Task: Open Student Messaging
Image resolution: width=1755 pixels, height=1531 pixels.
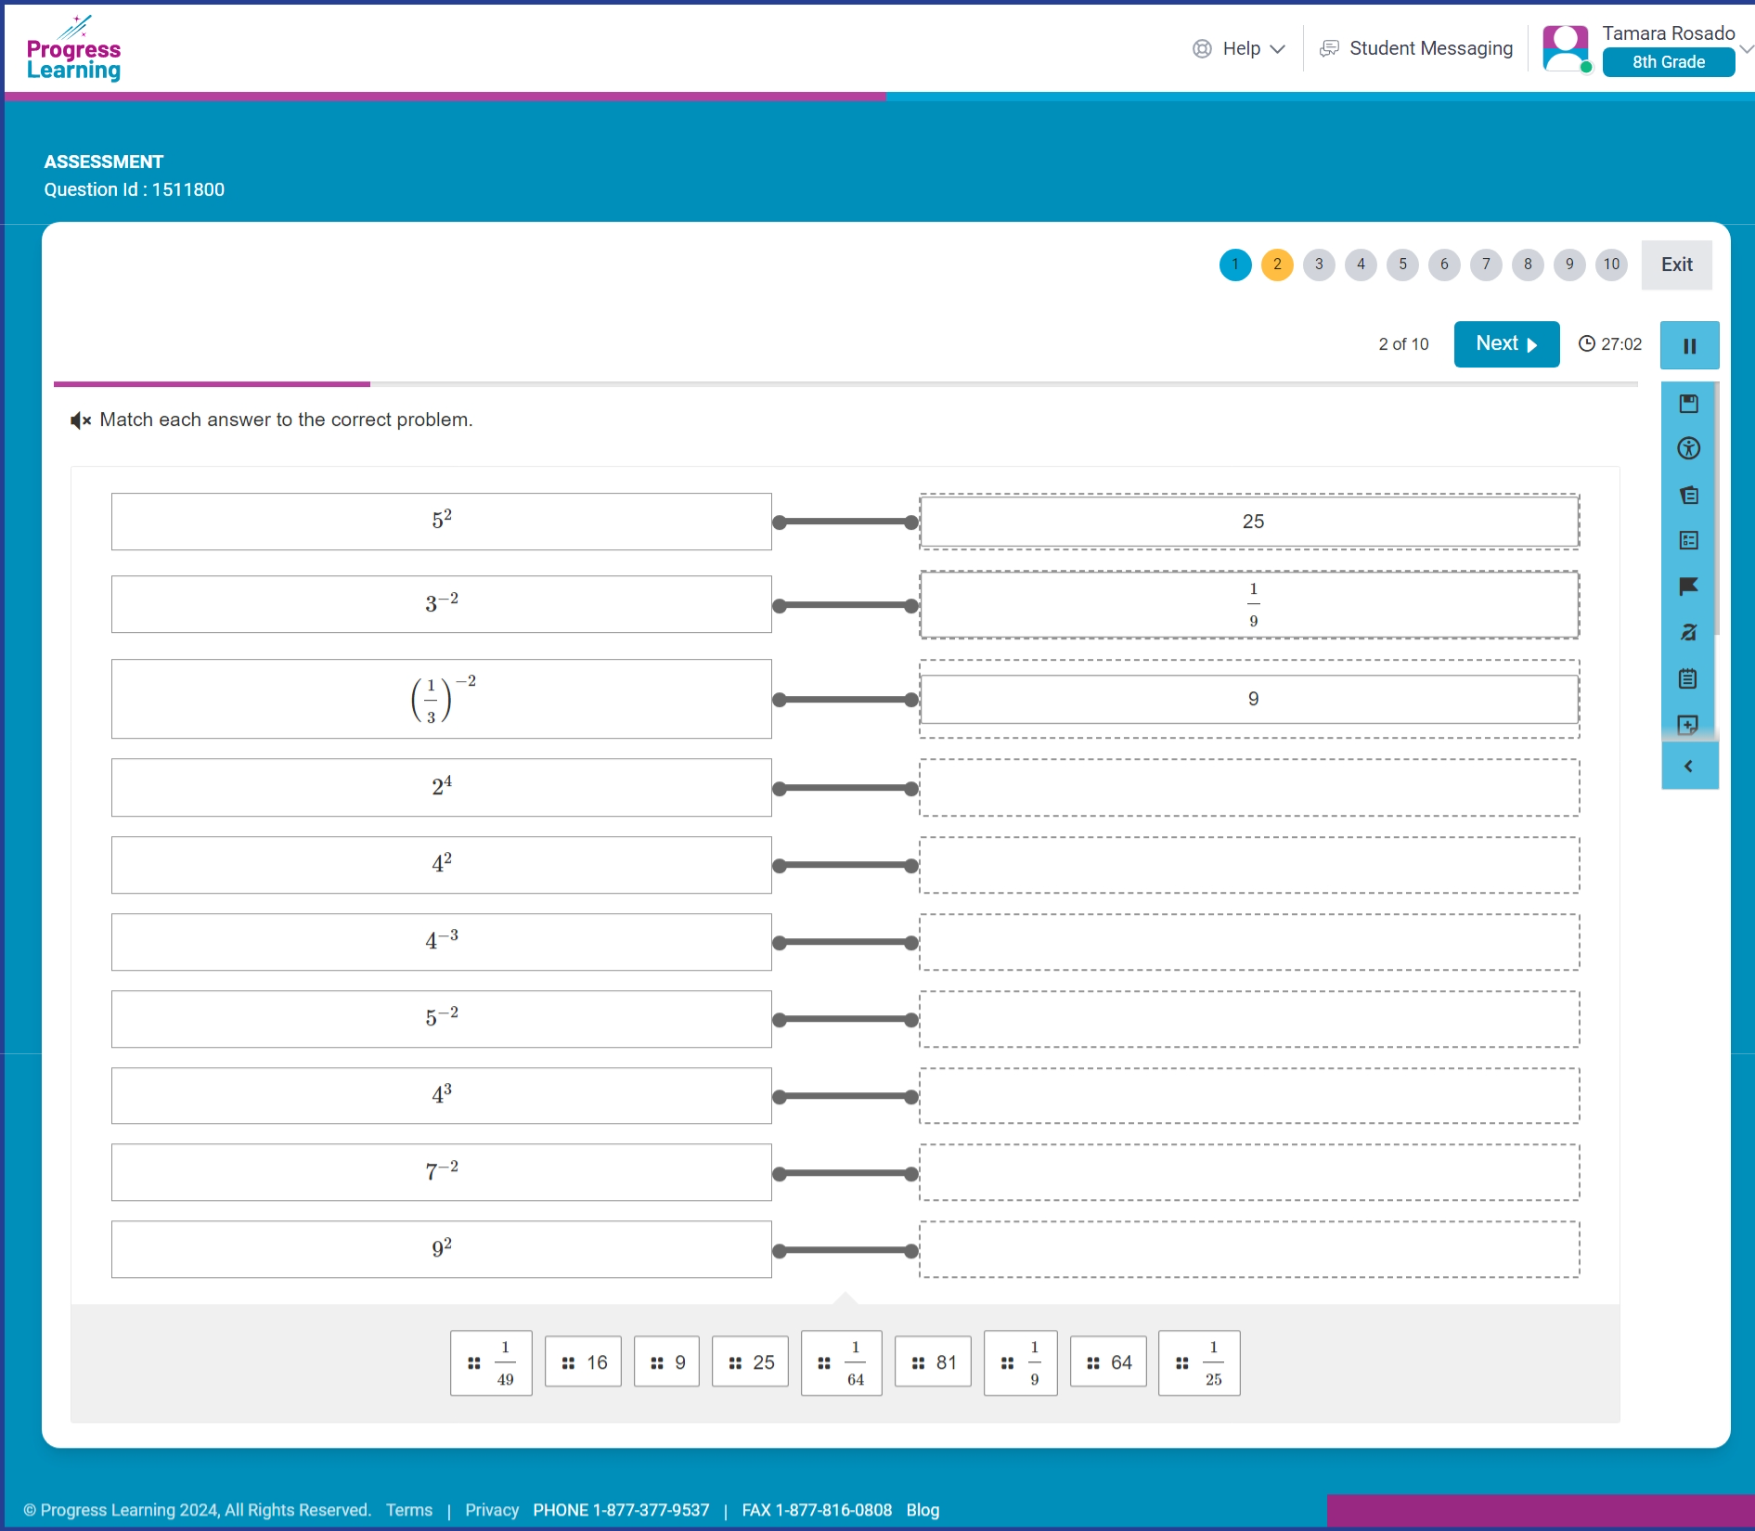Action: coord(1416,49)
